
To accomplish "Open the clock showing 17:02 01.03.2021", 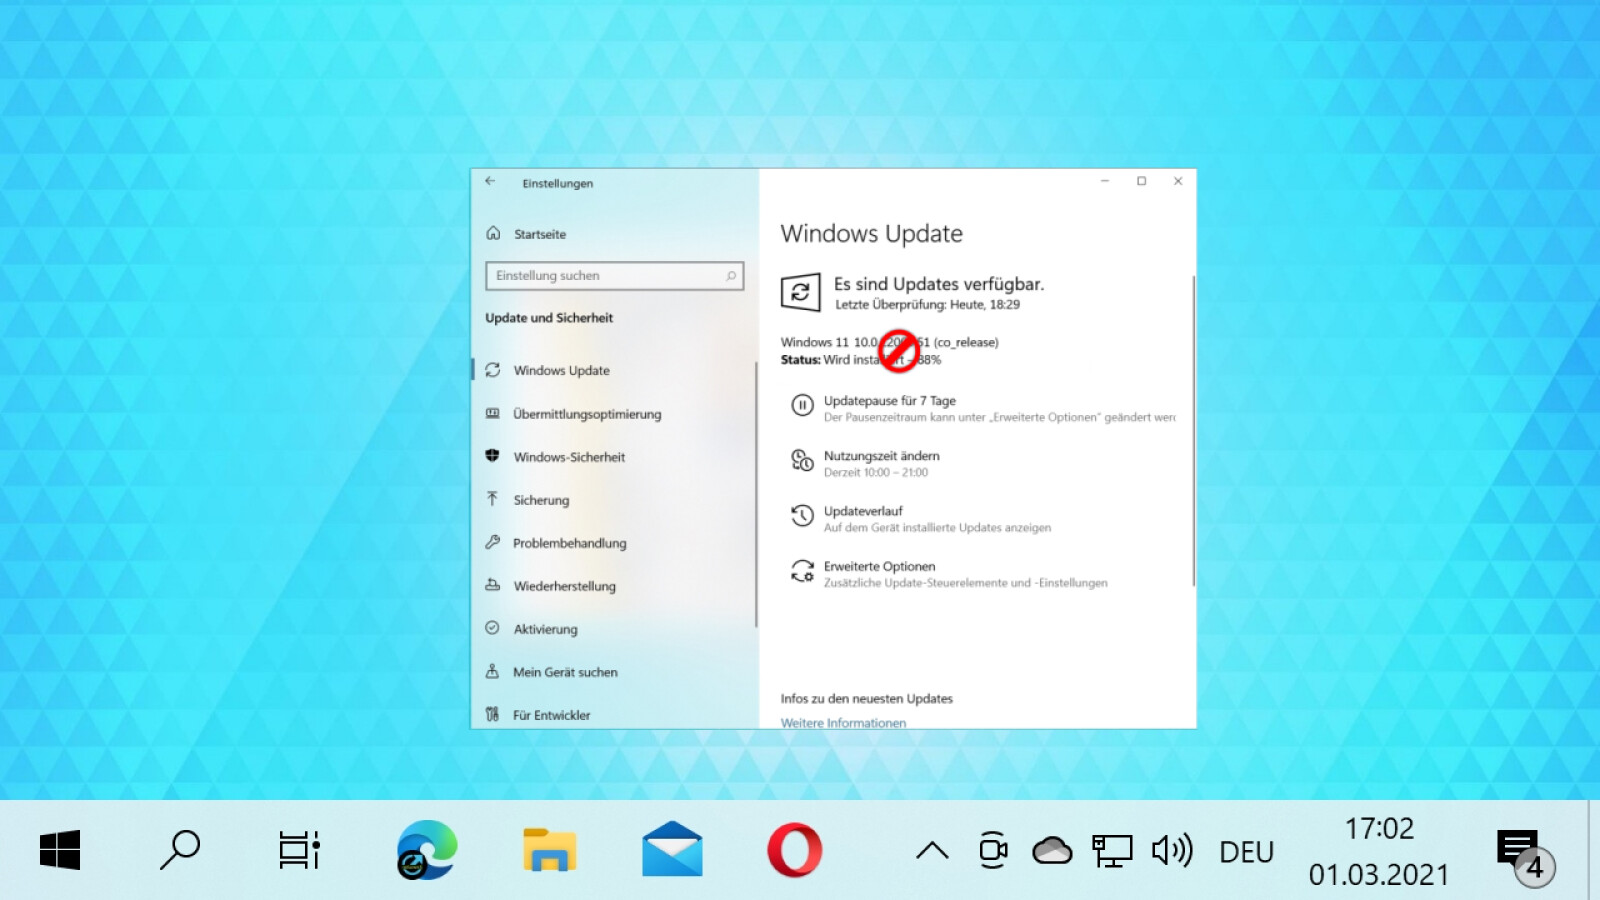I will pyautogui.click(x=1379, y=851).
